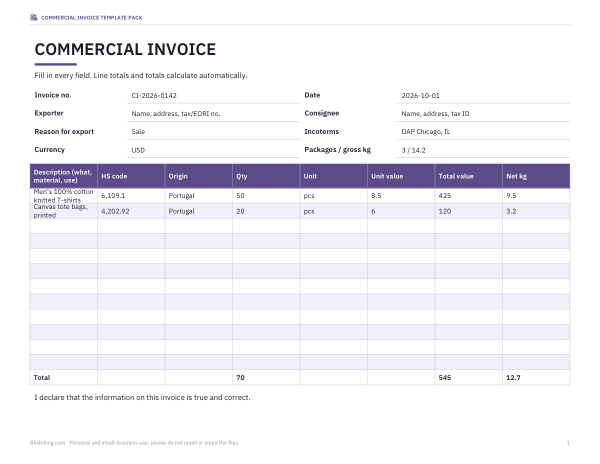Click the "Invoice no." label
Image resolution: width=600 pixels, height=464 pixels.
[x=53, y=95]
